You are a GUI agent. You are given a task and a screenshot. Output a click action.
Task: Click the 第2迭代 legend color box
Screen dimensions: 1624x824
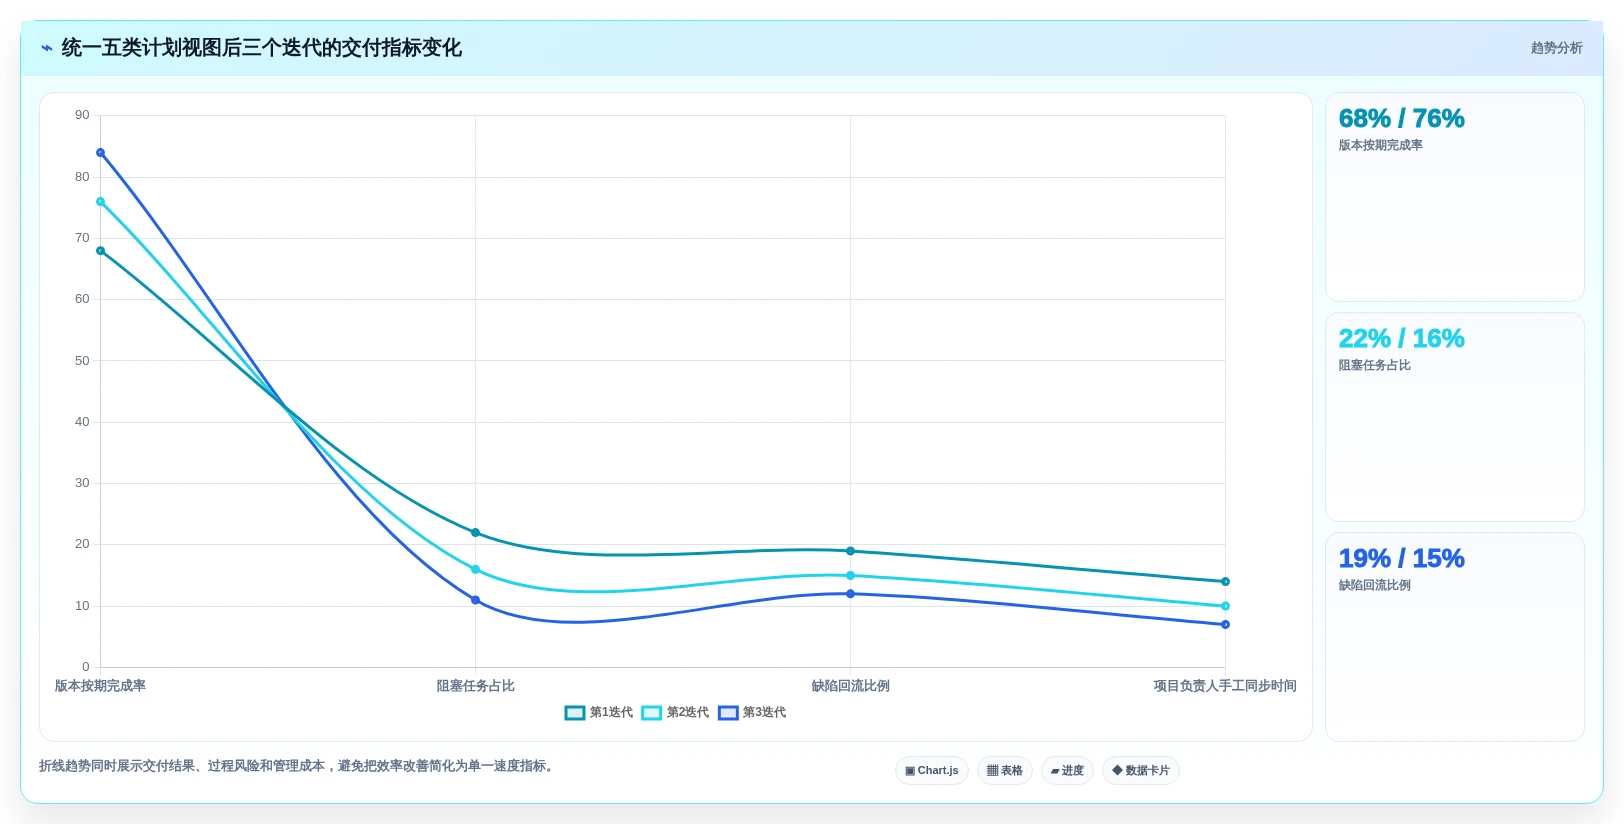(x=652, y=713)
